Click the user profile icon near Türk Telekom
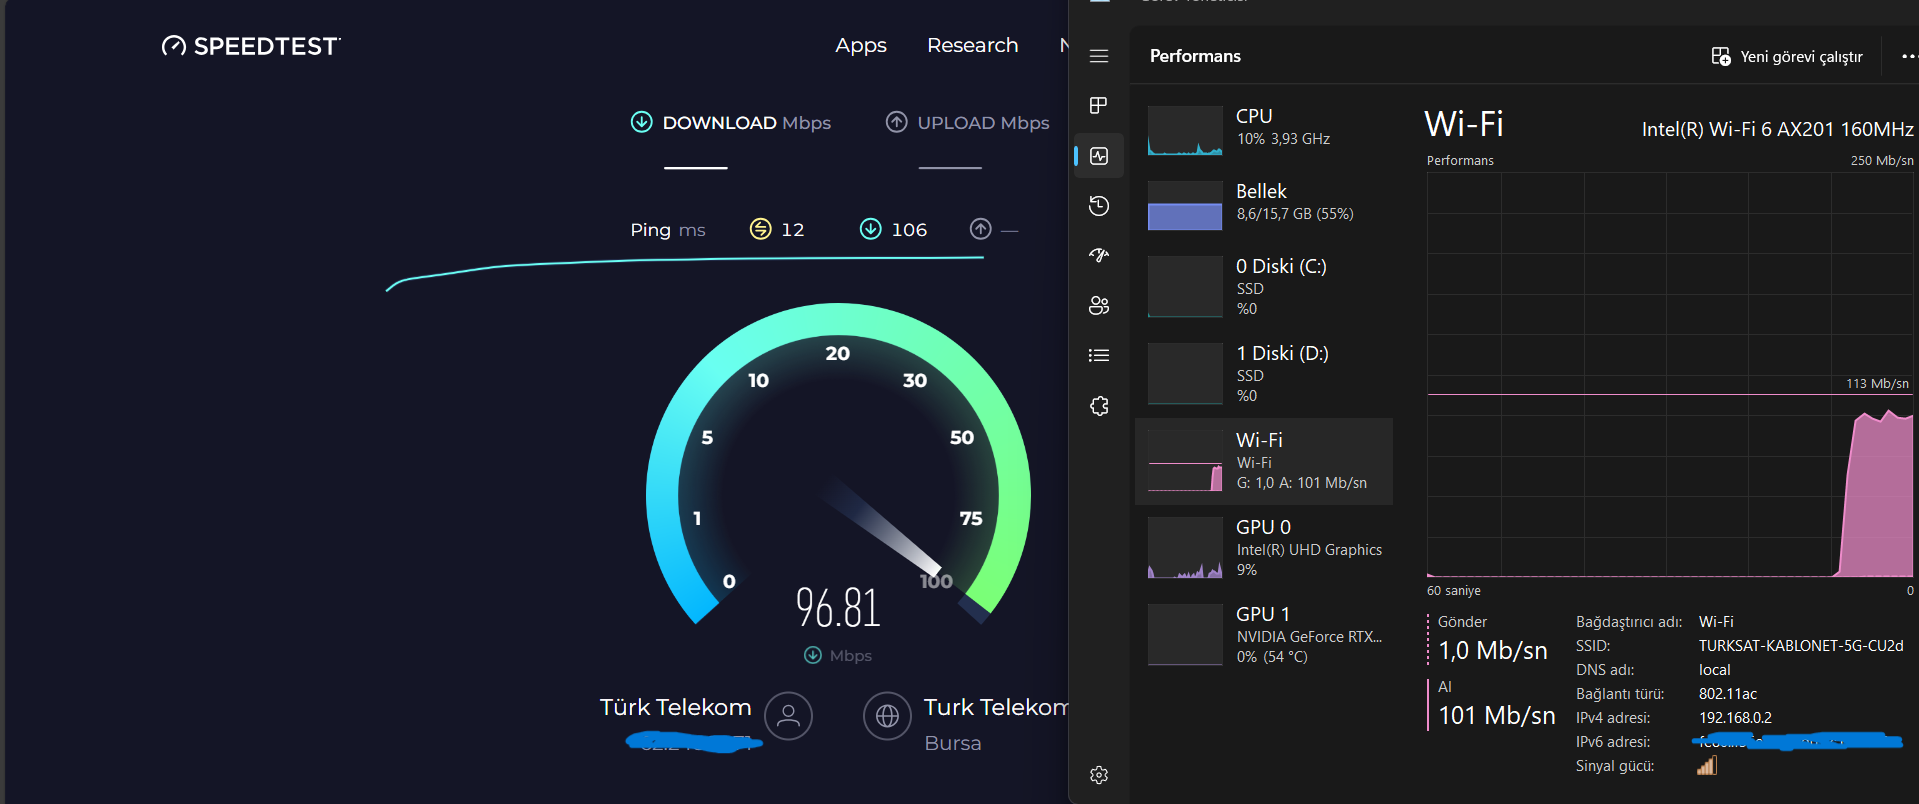This screenshot has height=804, width=1919. [x=788, y=716]
